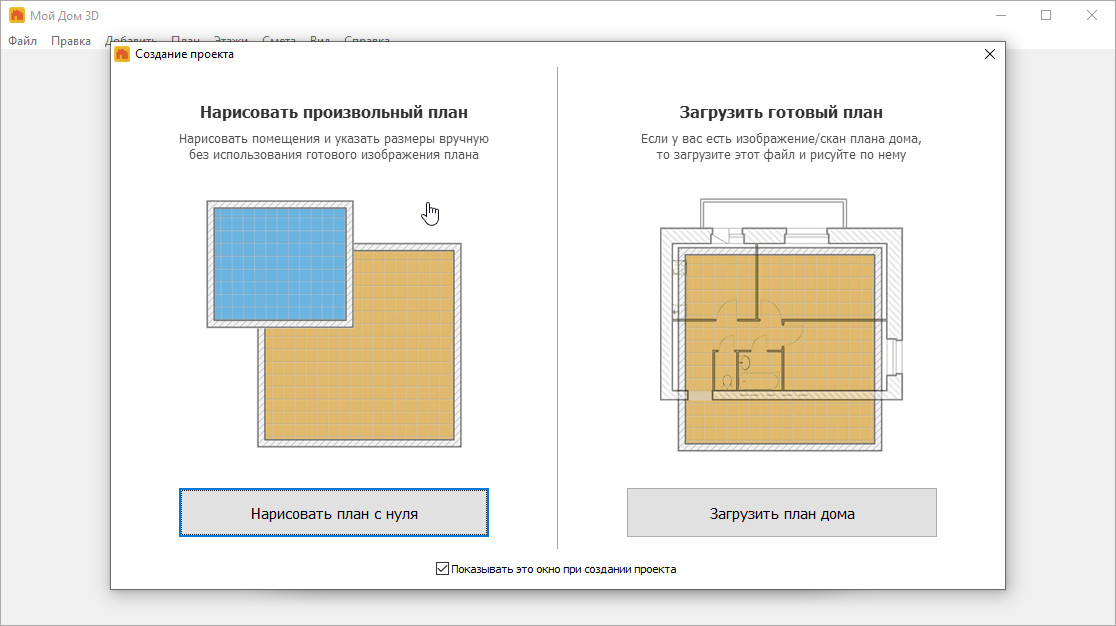Image resolution: width=1116 pixels, height=626 pixels.
Task: Click the Нарисовать произвольный план heading
Action: coord(333,113)
